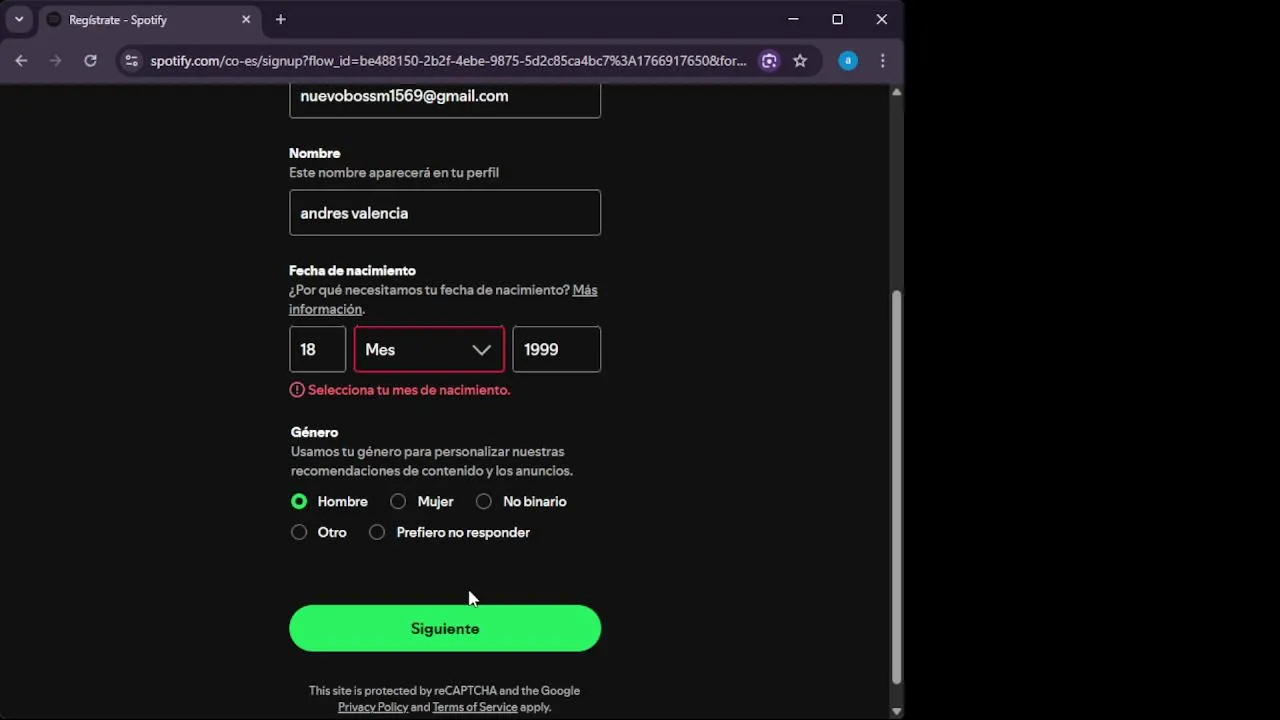Click the Género heading

[x=314, y=433]
